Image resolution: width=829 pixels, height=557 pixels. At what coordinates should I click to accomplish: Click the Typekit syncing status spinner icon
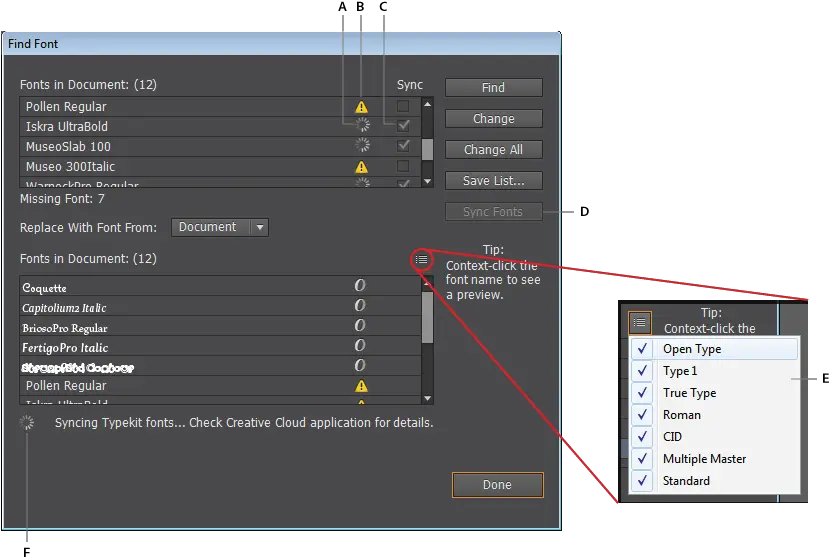pyautogui.click(x=26, y=422)
